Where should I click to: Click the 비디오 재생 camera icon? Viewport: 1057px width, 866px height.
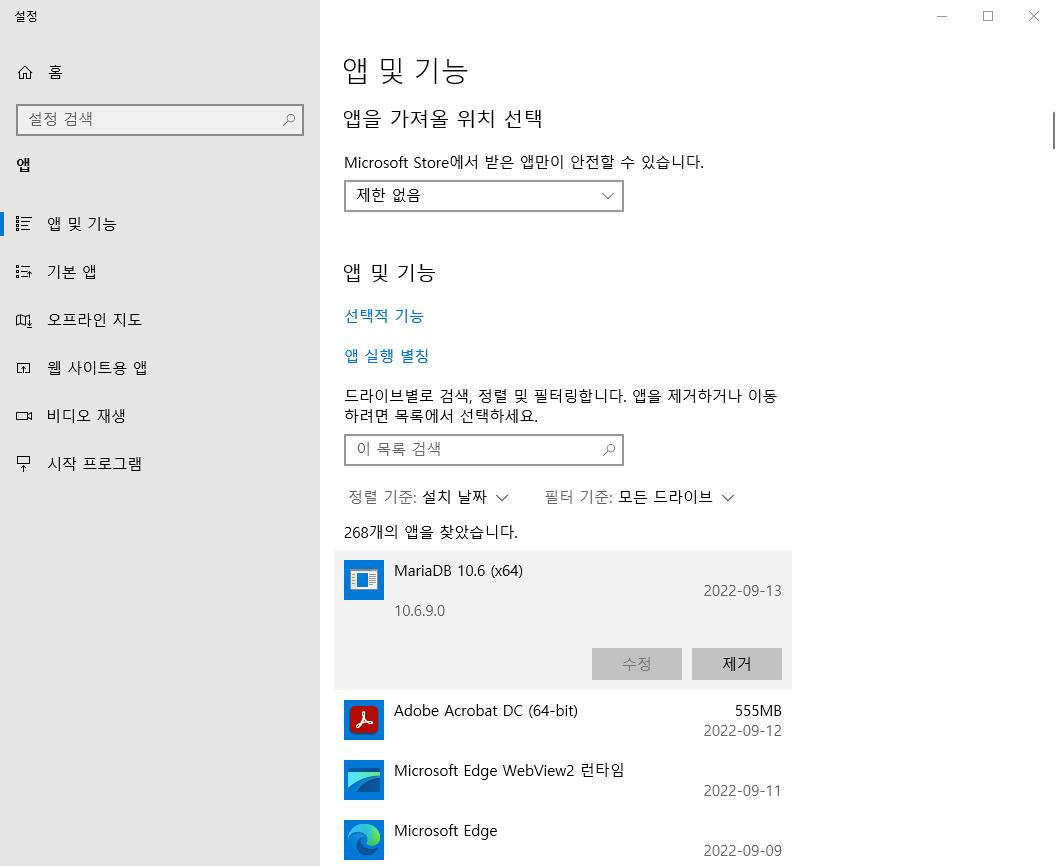pyautogui.click(x=24, y=416)
